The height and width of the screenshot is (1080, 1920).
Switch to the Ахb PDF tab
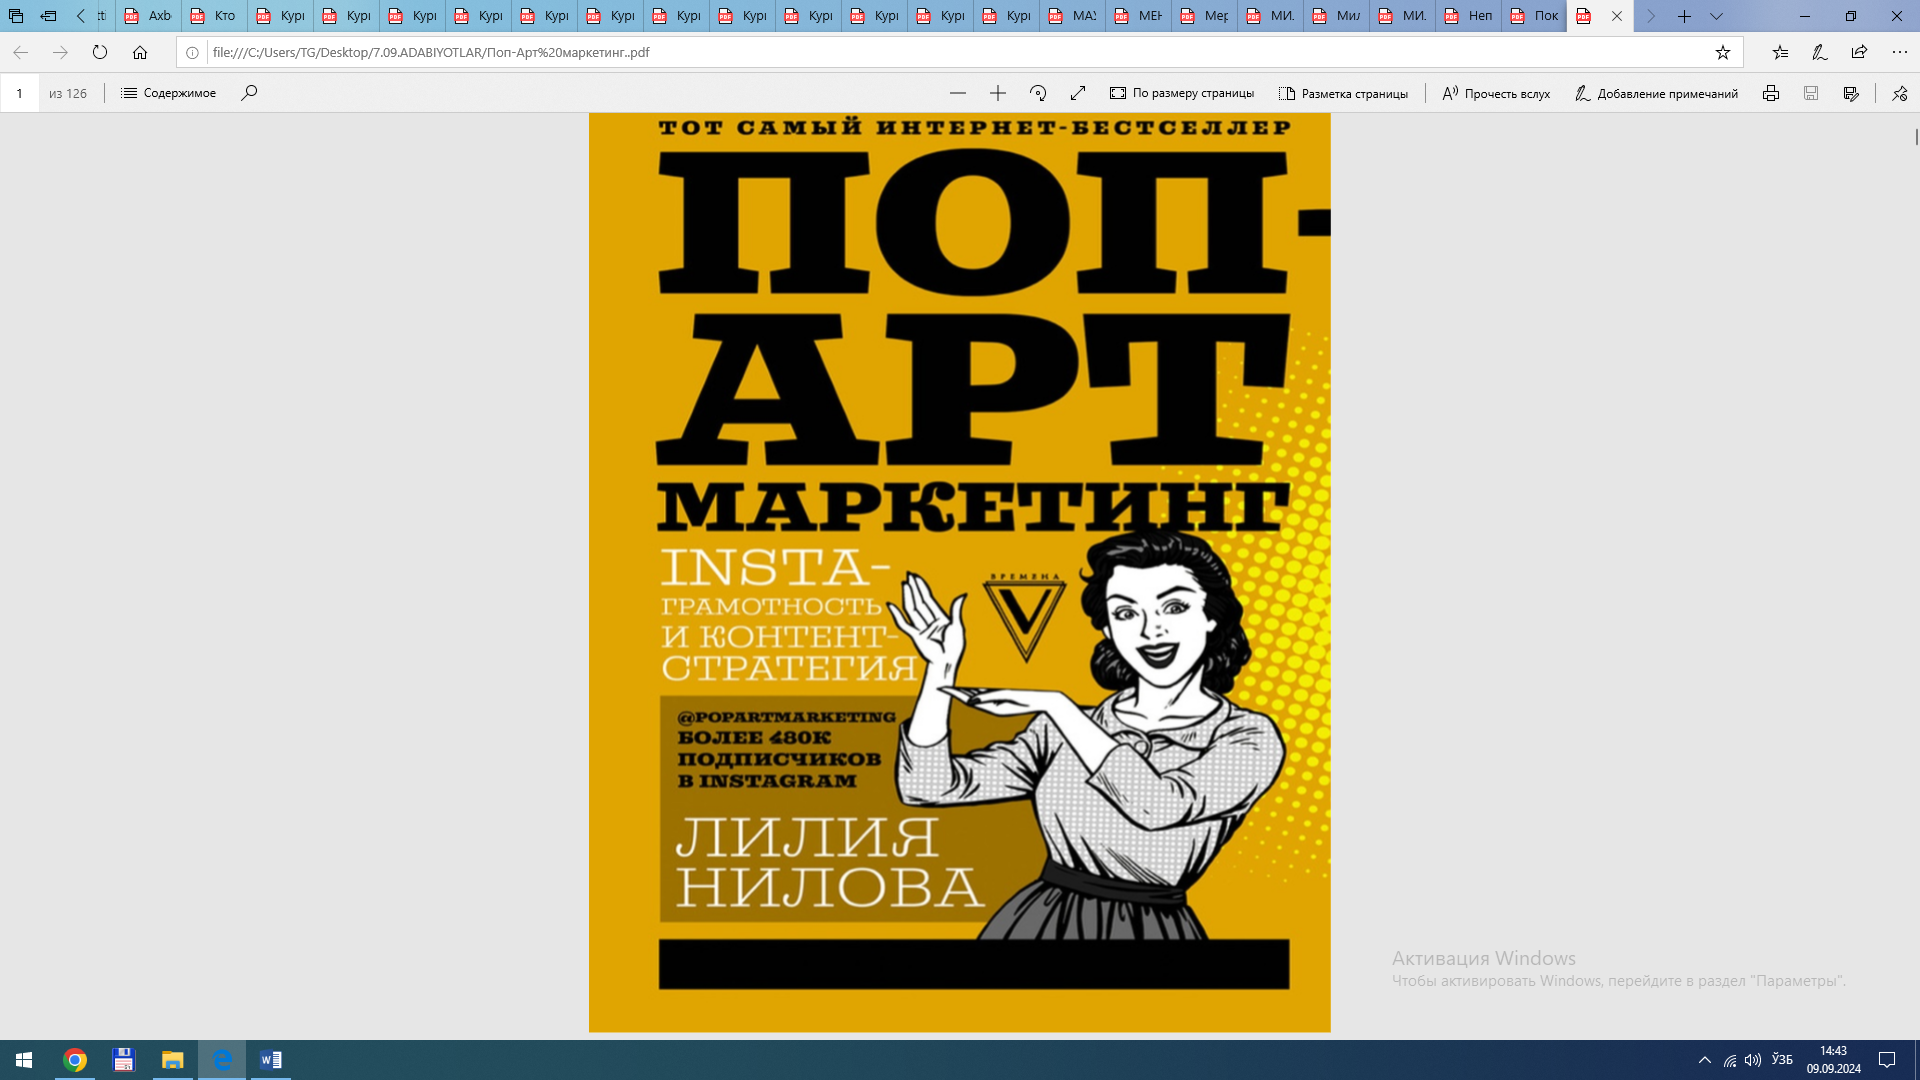pyautogui.click(x=148, y=16)
